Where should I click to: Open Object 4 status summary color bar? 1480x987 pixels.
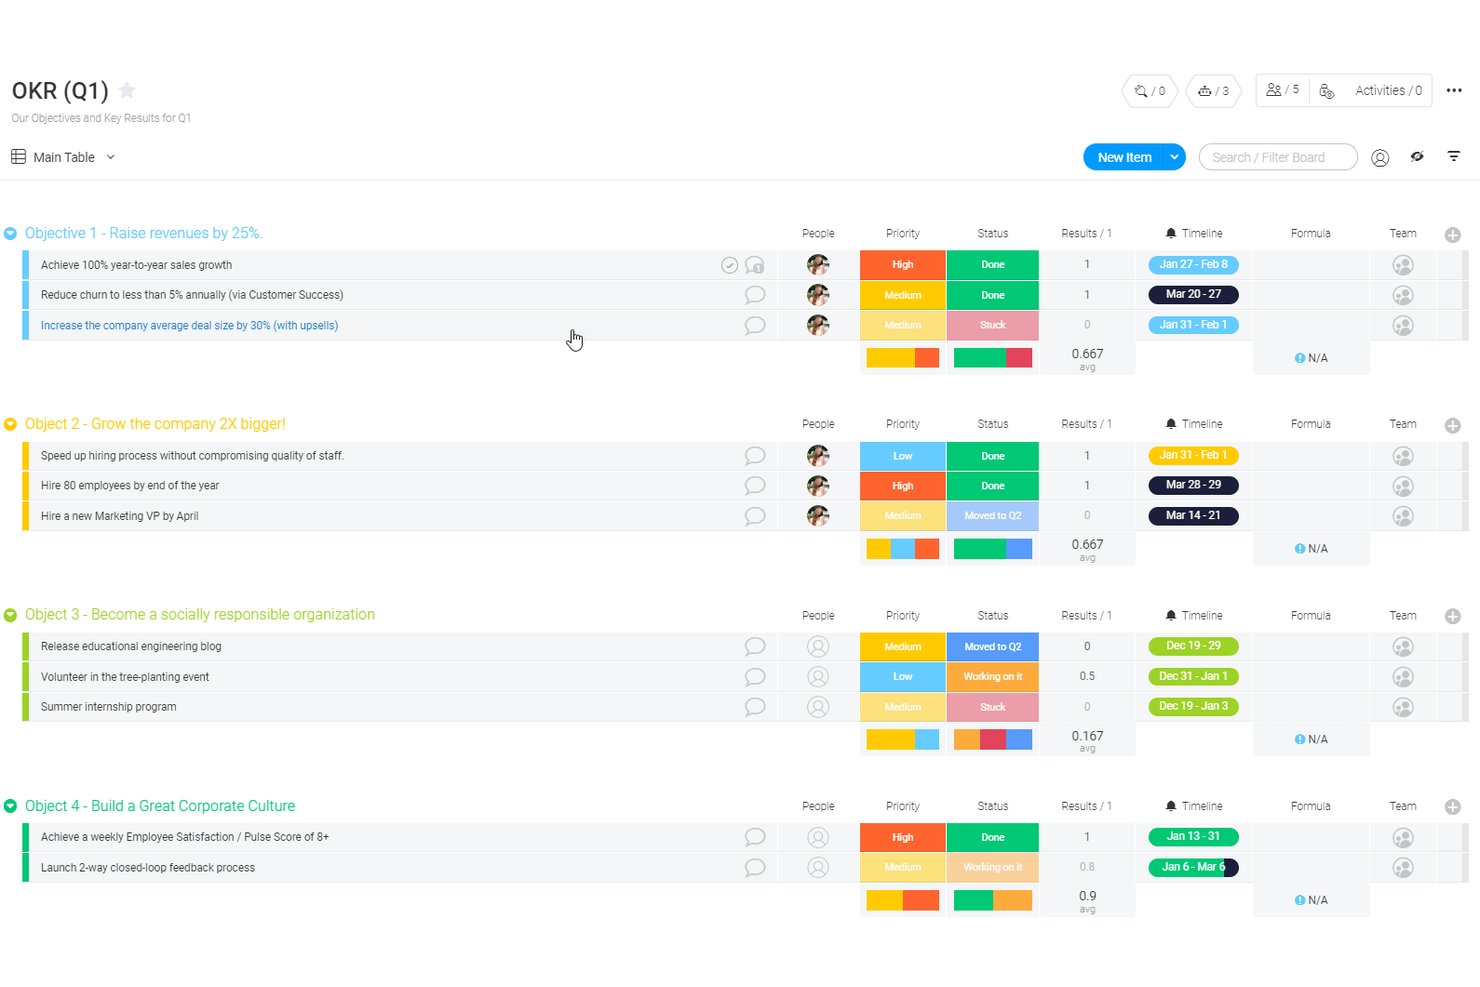pyautogui.click(x=993, y=900)
